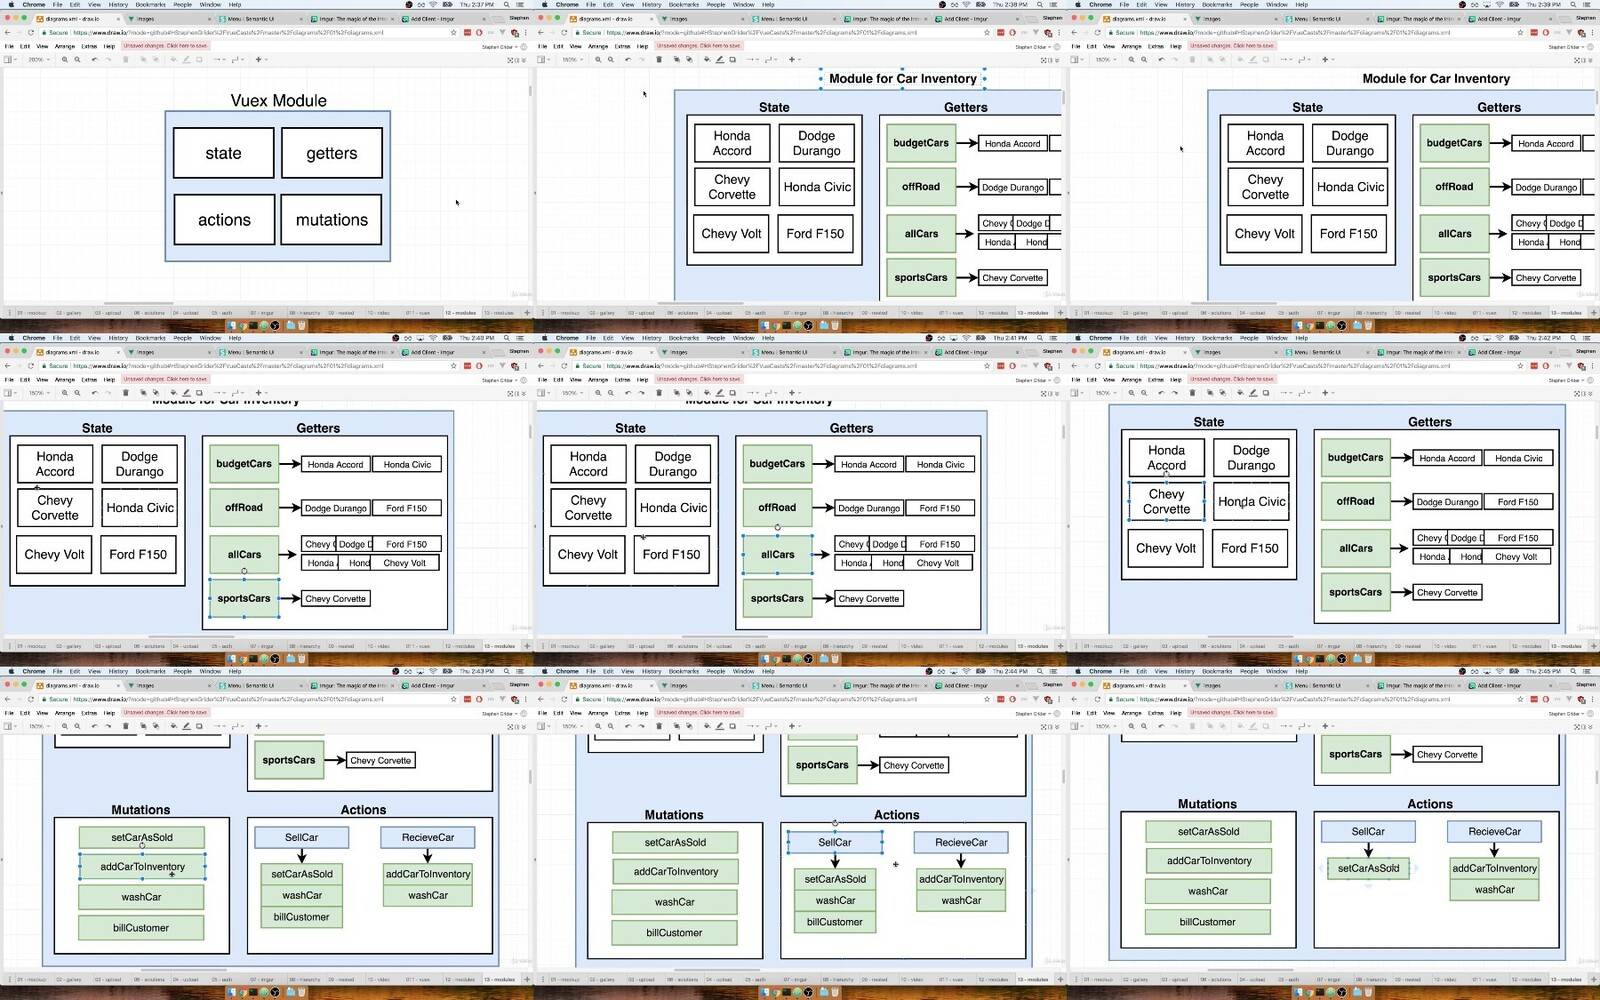The width and height of the screenshot is (1600, 1000).
Task: Select budgetCars getter box in 2:39 PM screenshot
Action: click(x=1454, y=143)
